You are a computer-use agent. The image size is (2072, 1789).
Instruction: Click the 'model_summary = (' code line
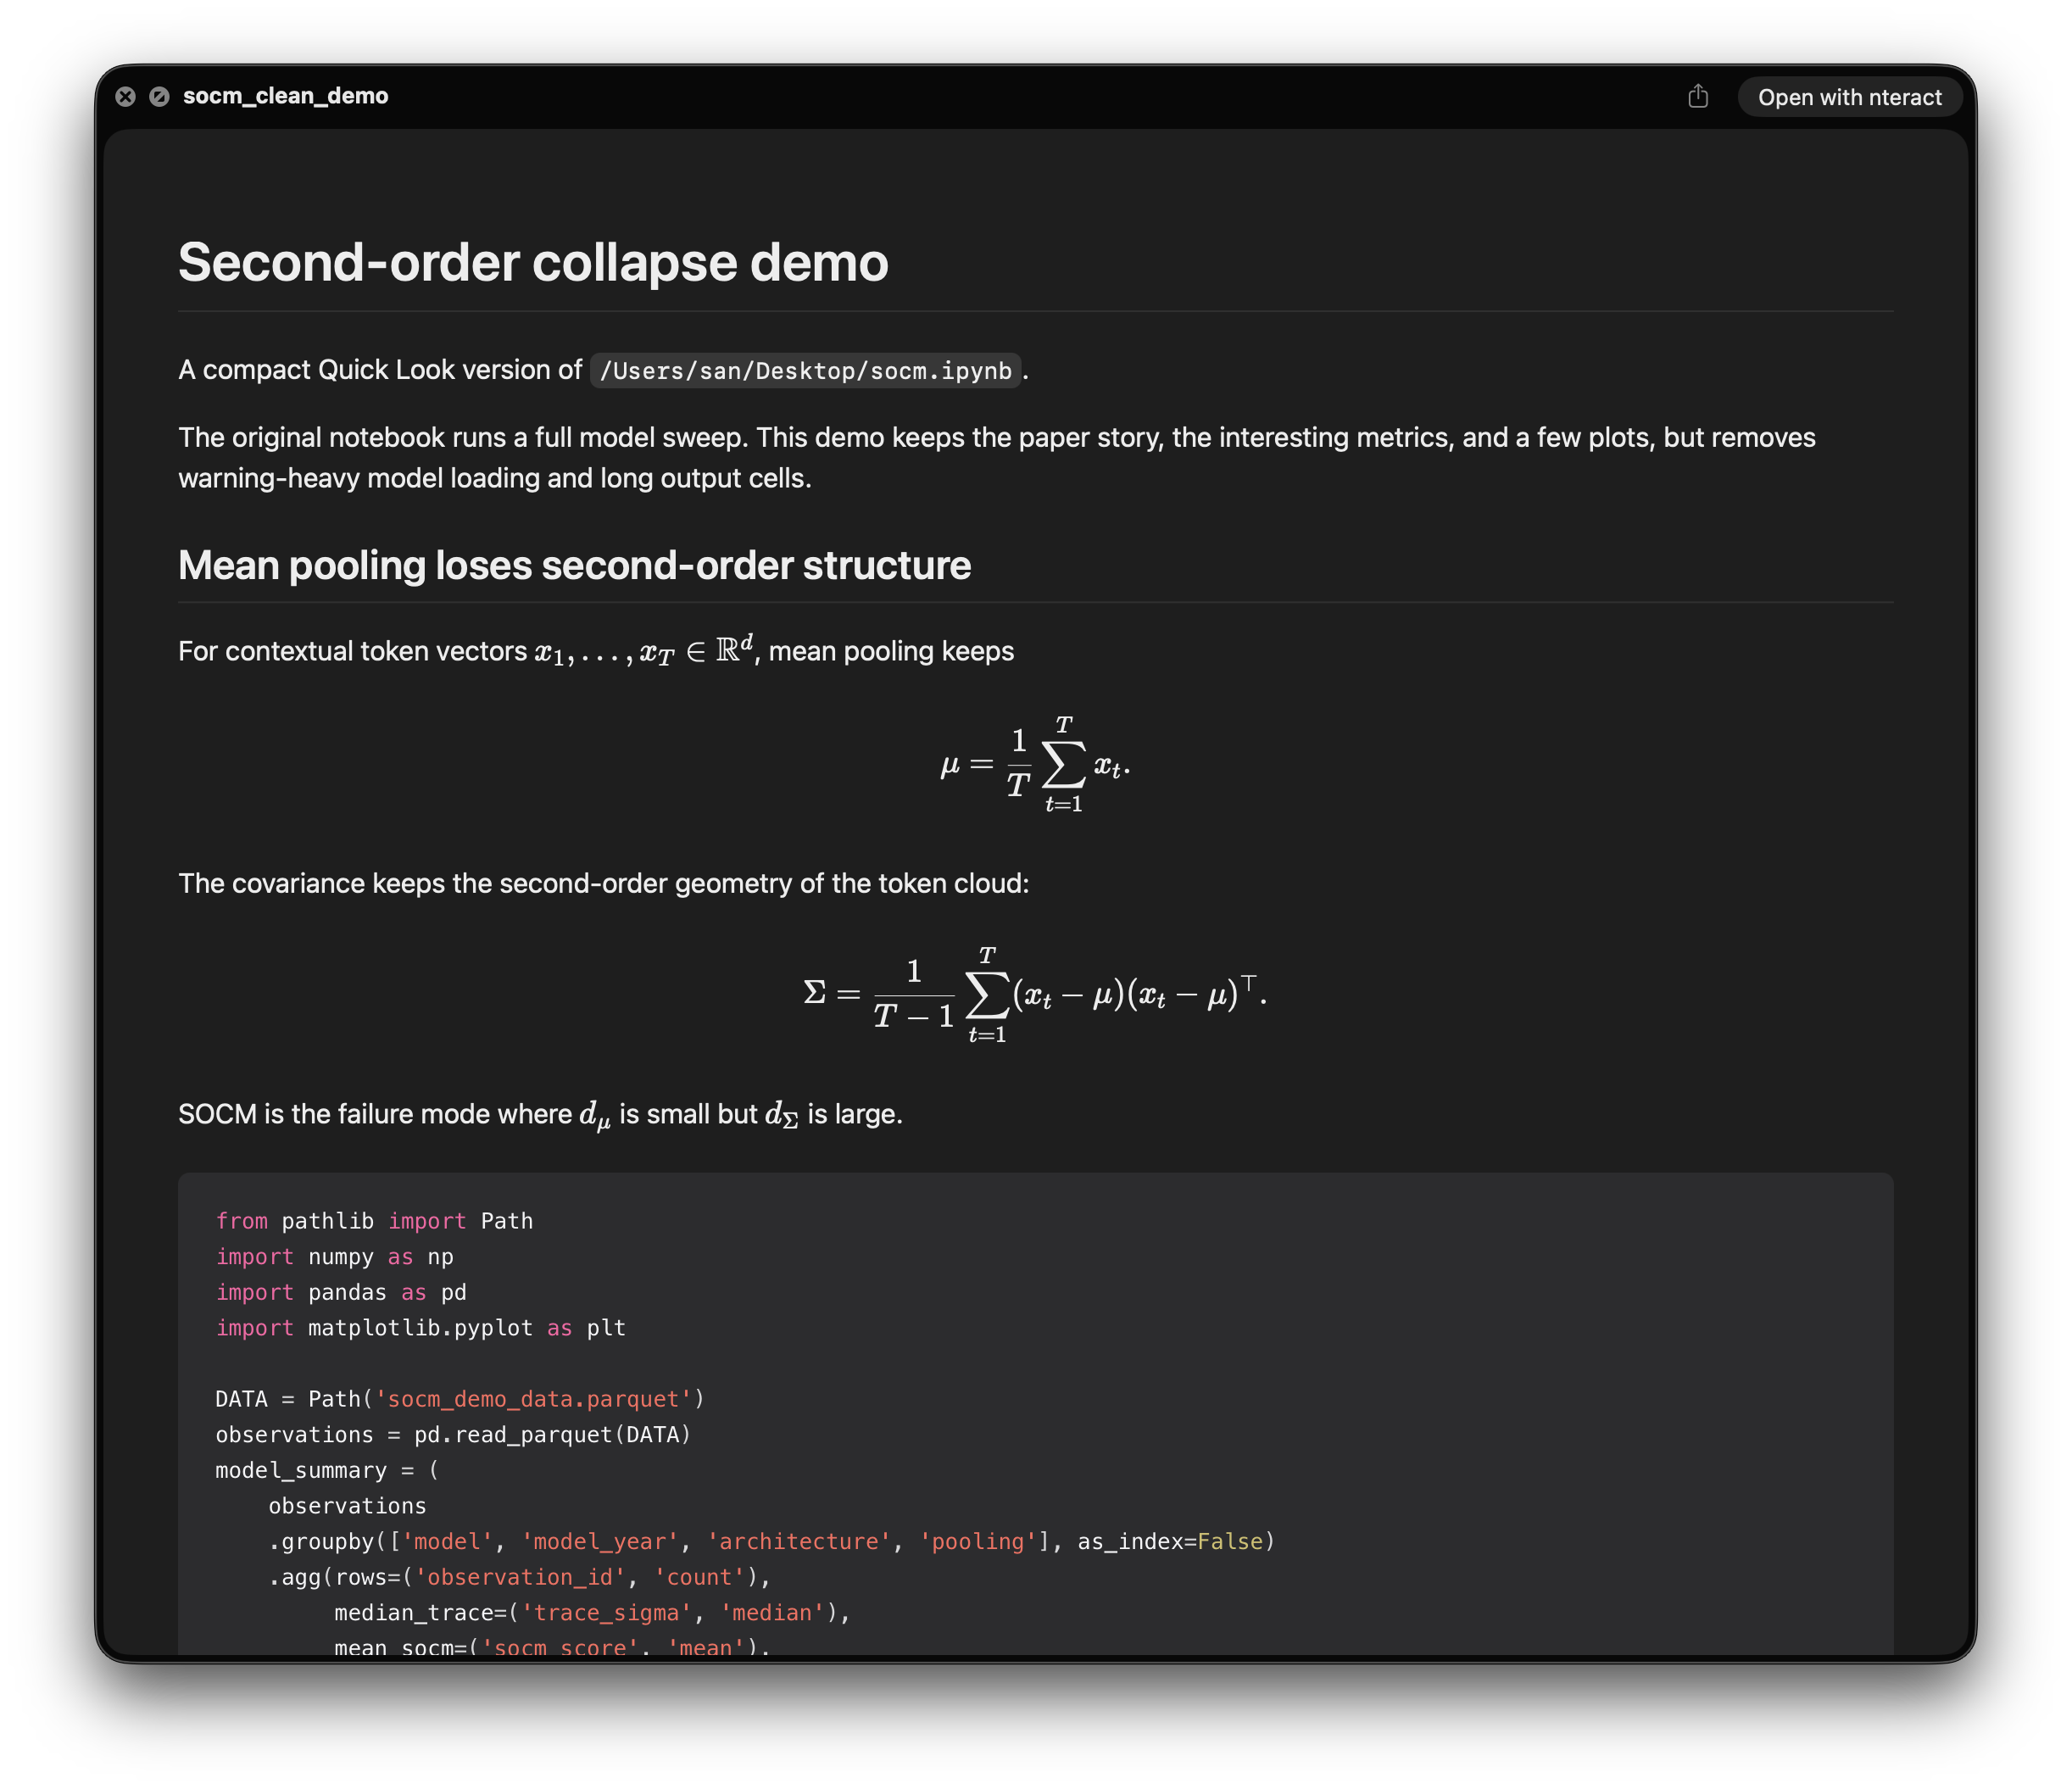tap(327, 1470)
